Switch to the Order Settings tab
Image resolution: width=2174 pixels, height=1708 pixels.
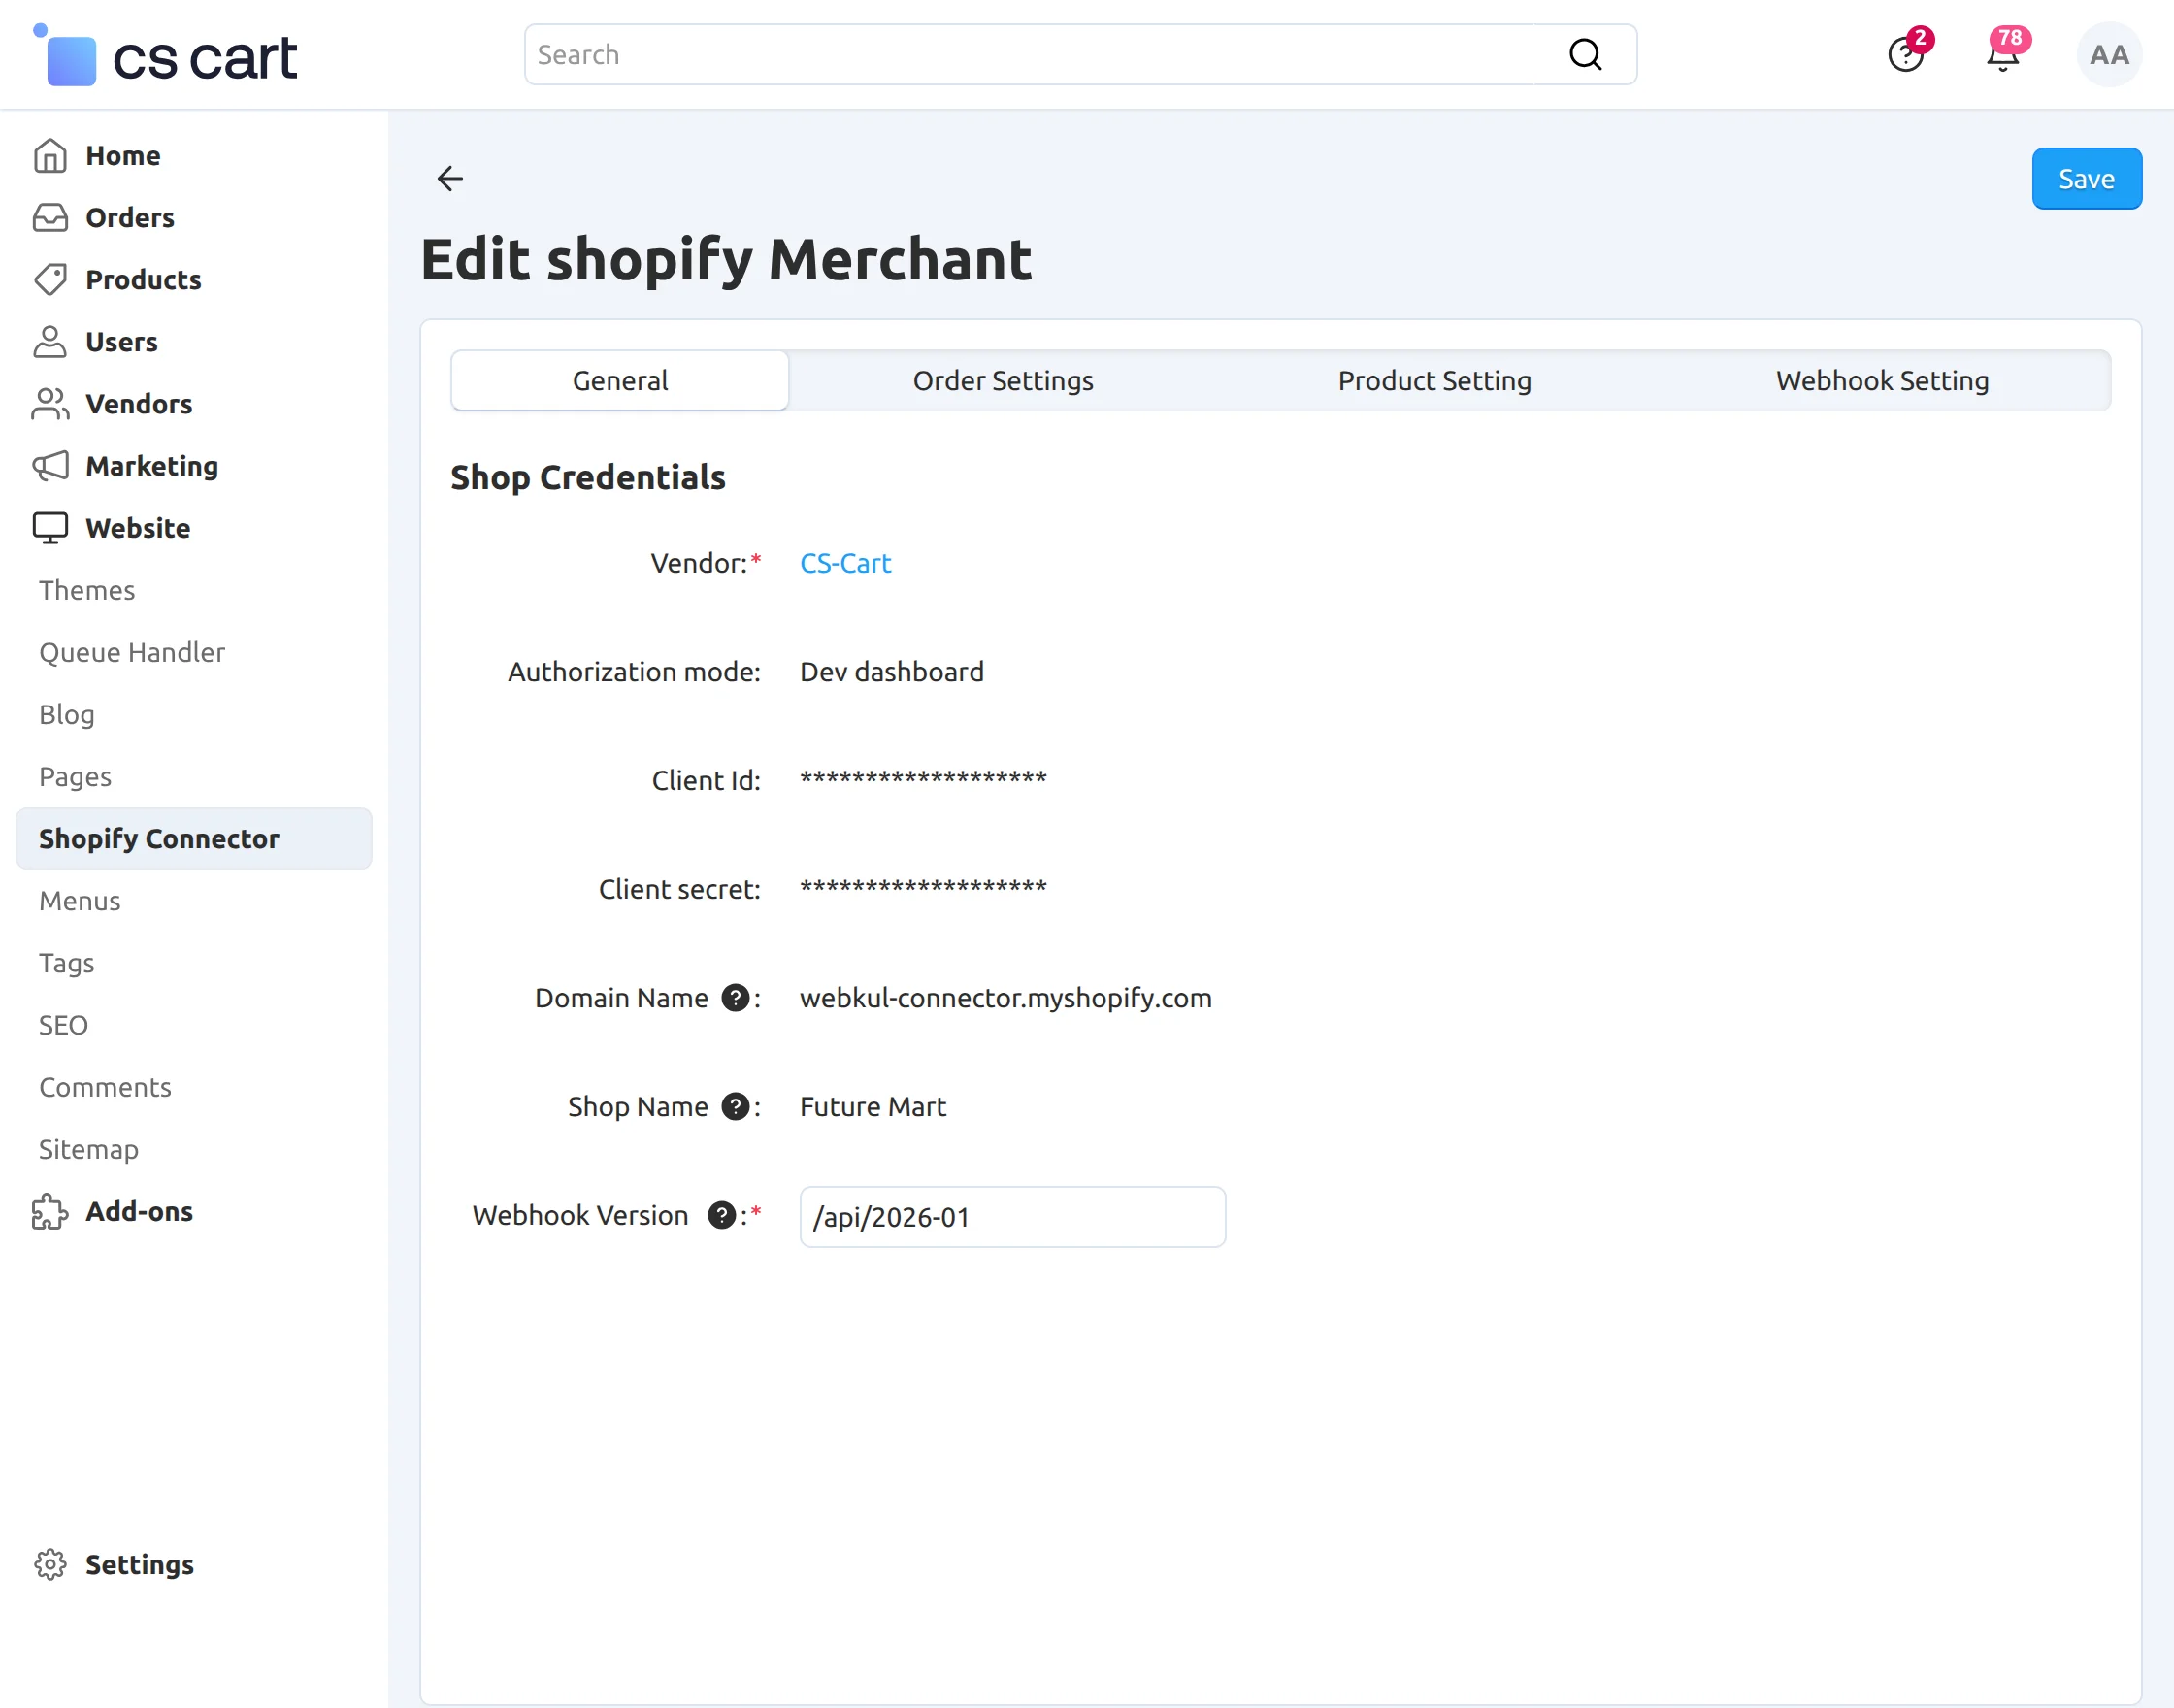click(1002, 381)
